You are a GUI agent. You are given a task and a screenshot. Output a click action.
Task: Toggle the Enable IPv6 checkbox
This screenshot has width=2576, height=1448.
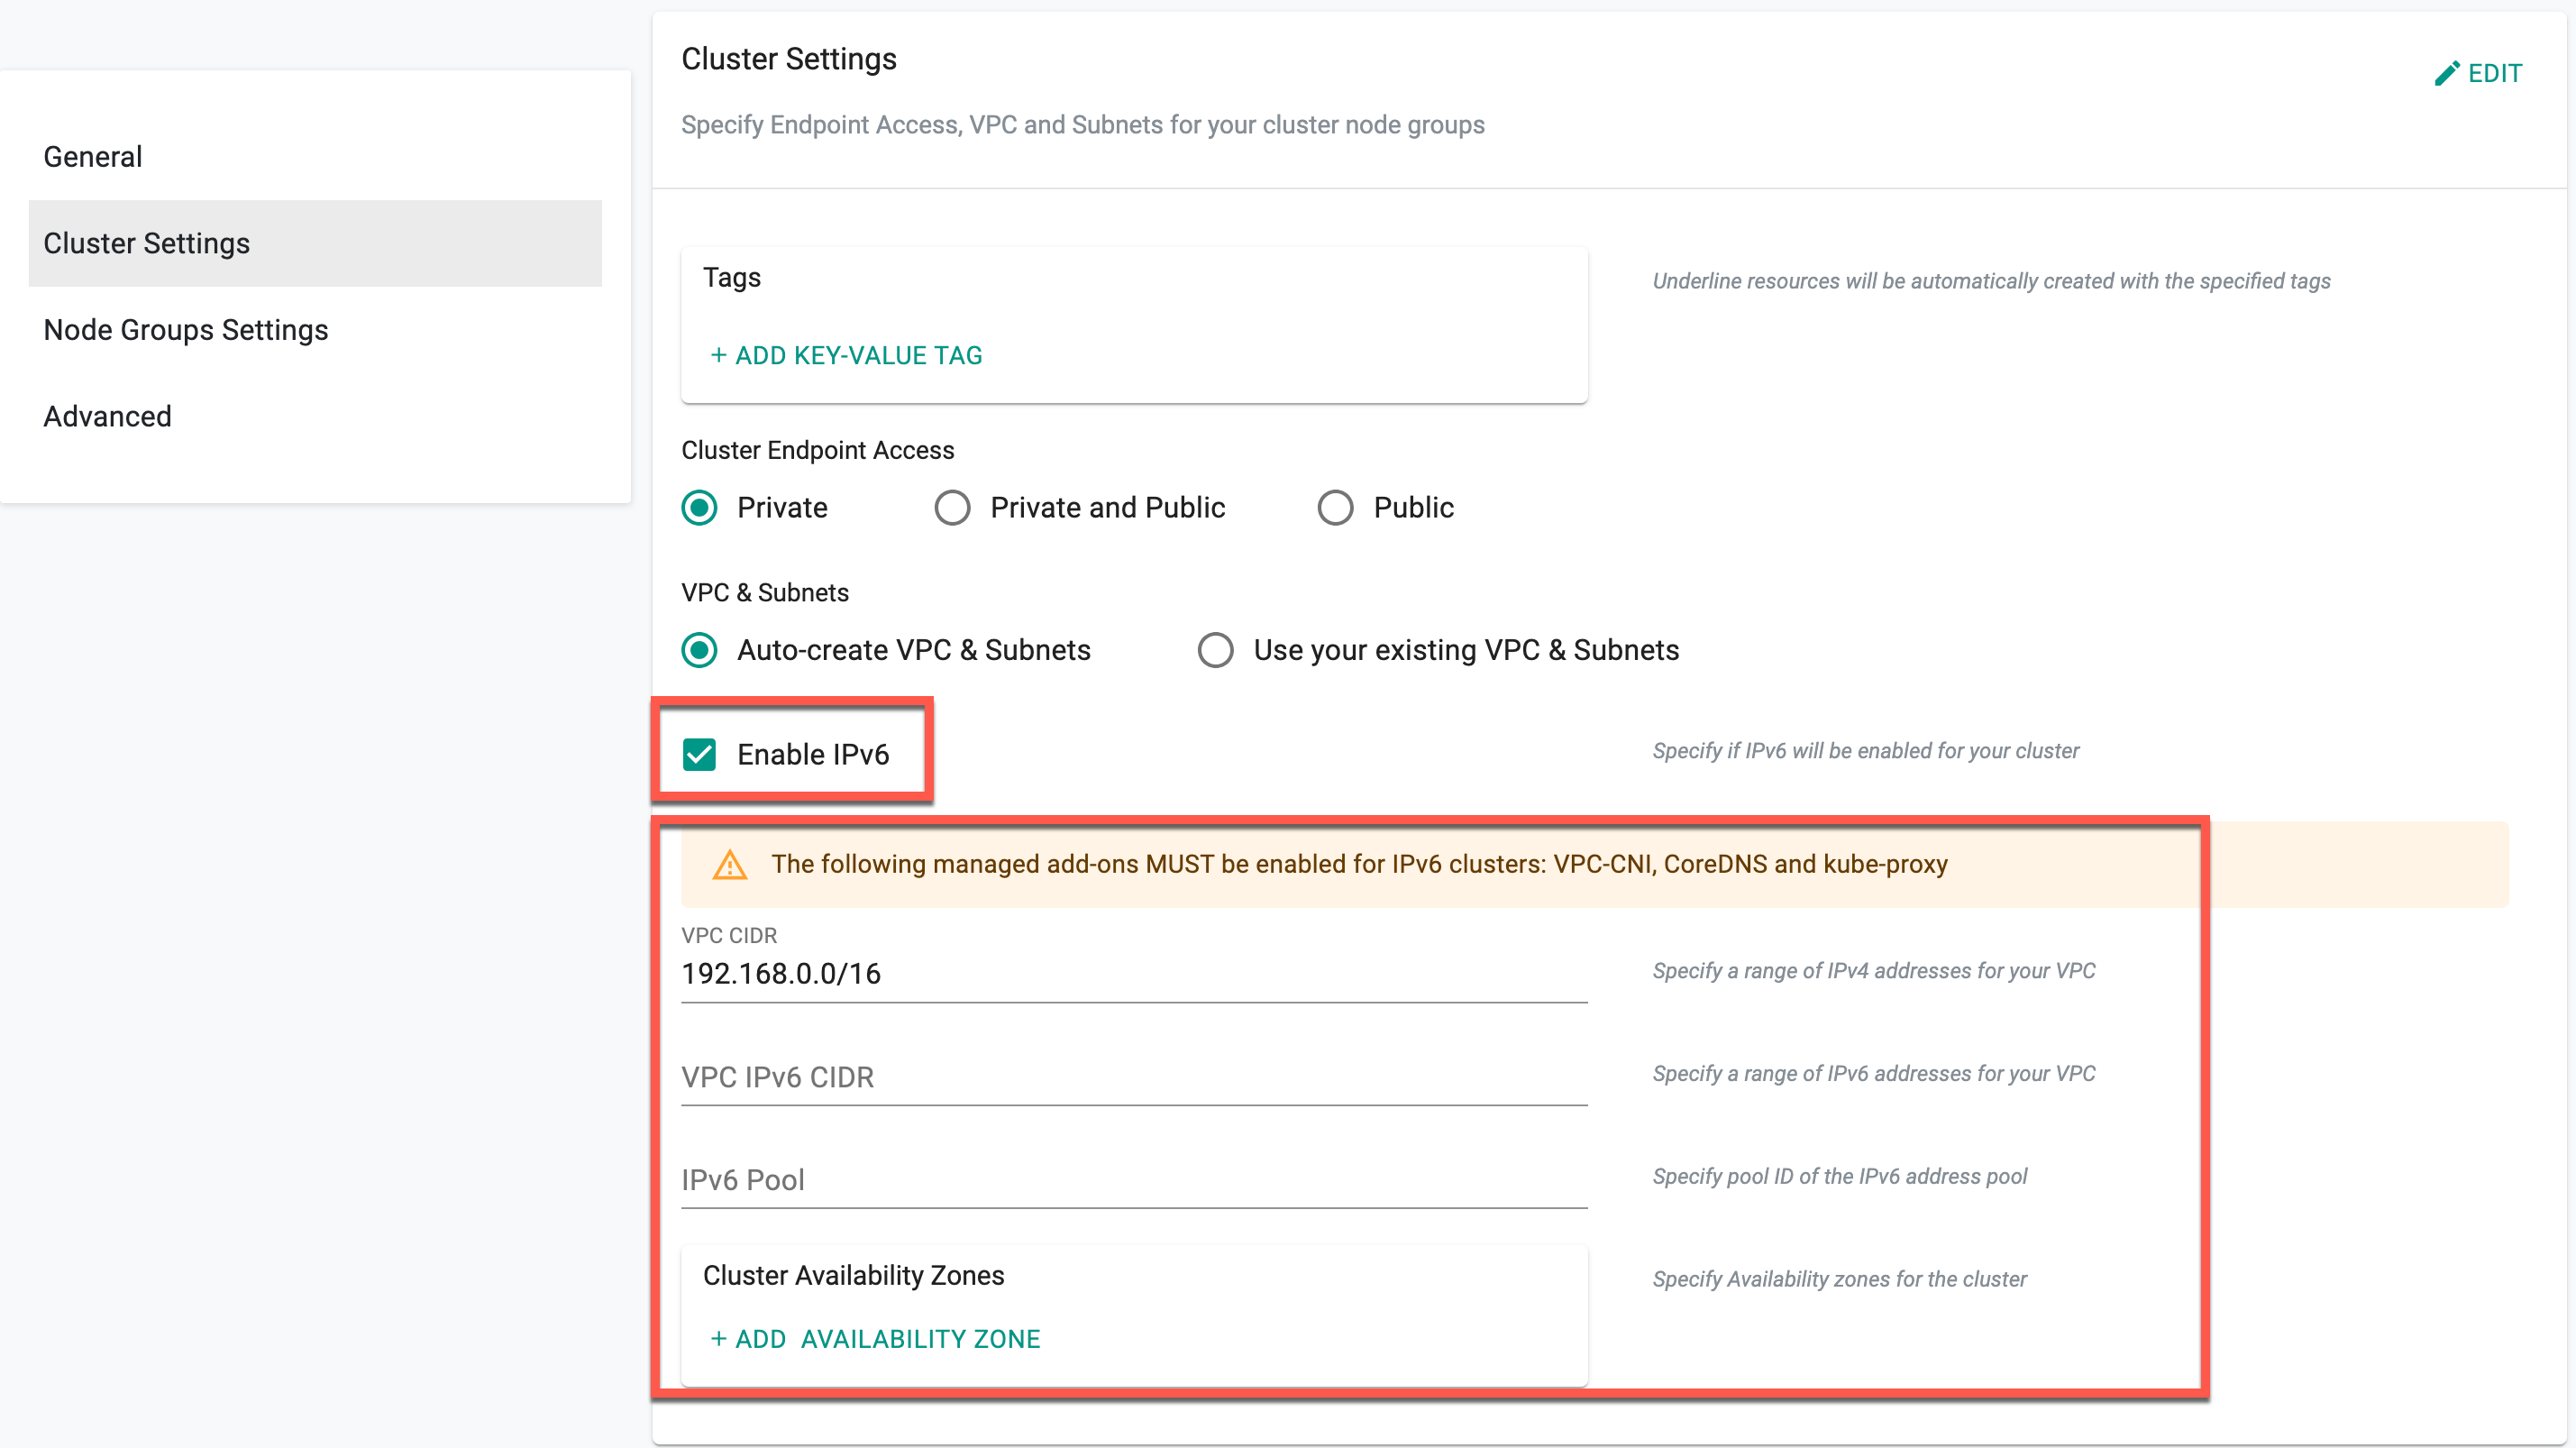[x=700, y=754]
